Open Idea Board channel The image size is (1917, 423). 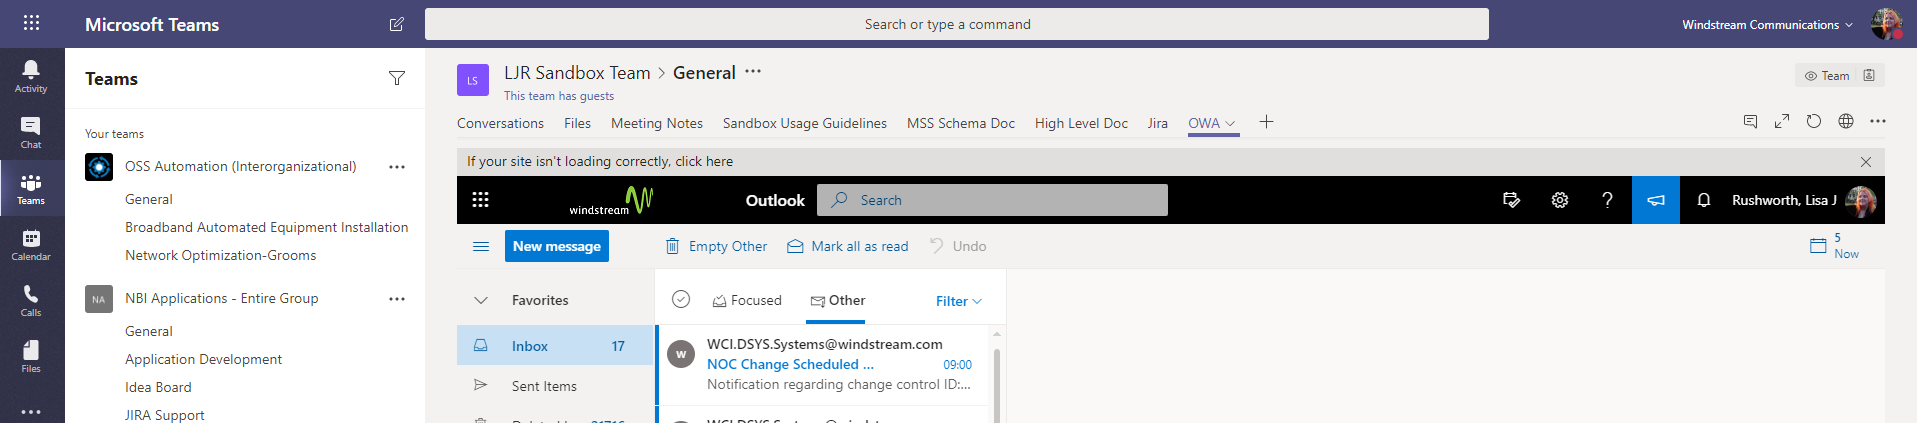pyautogui.click(x=158, y=387)
